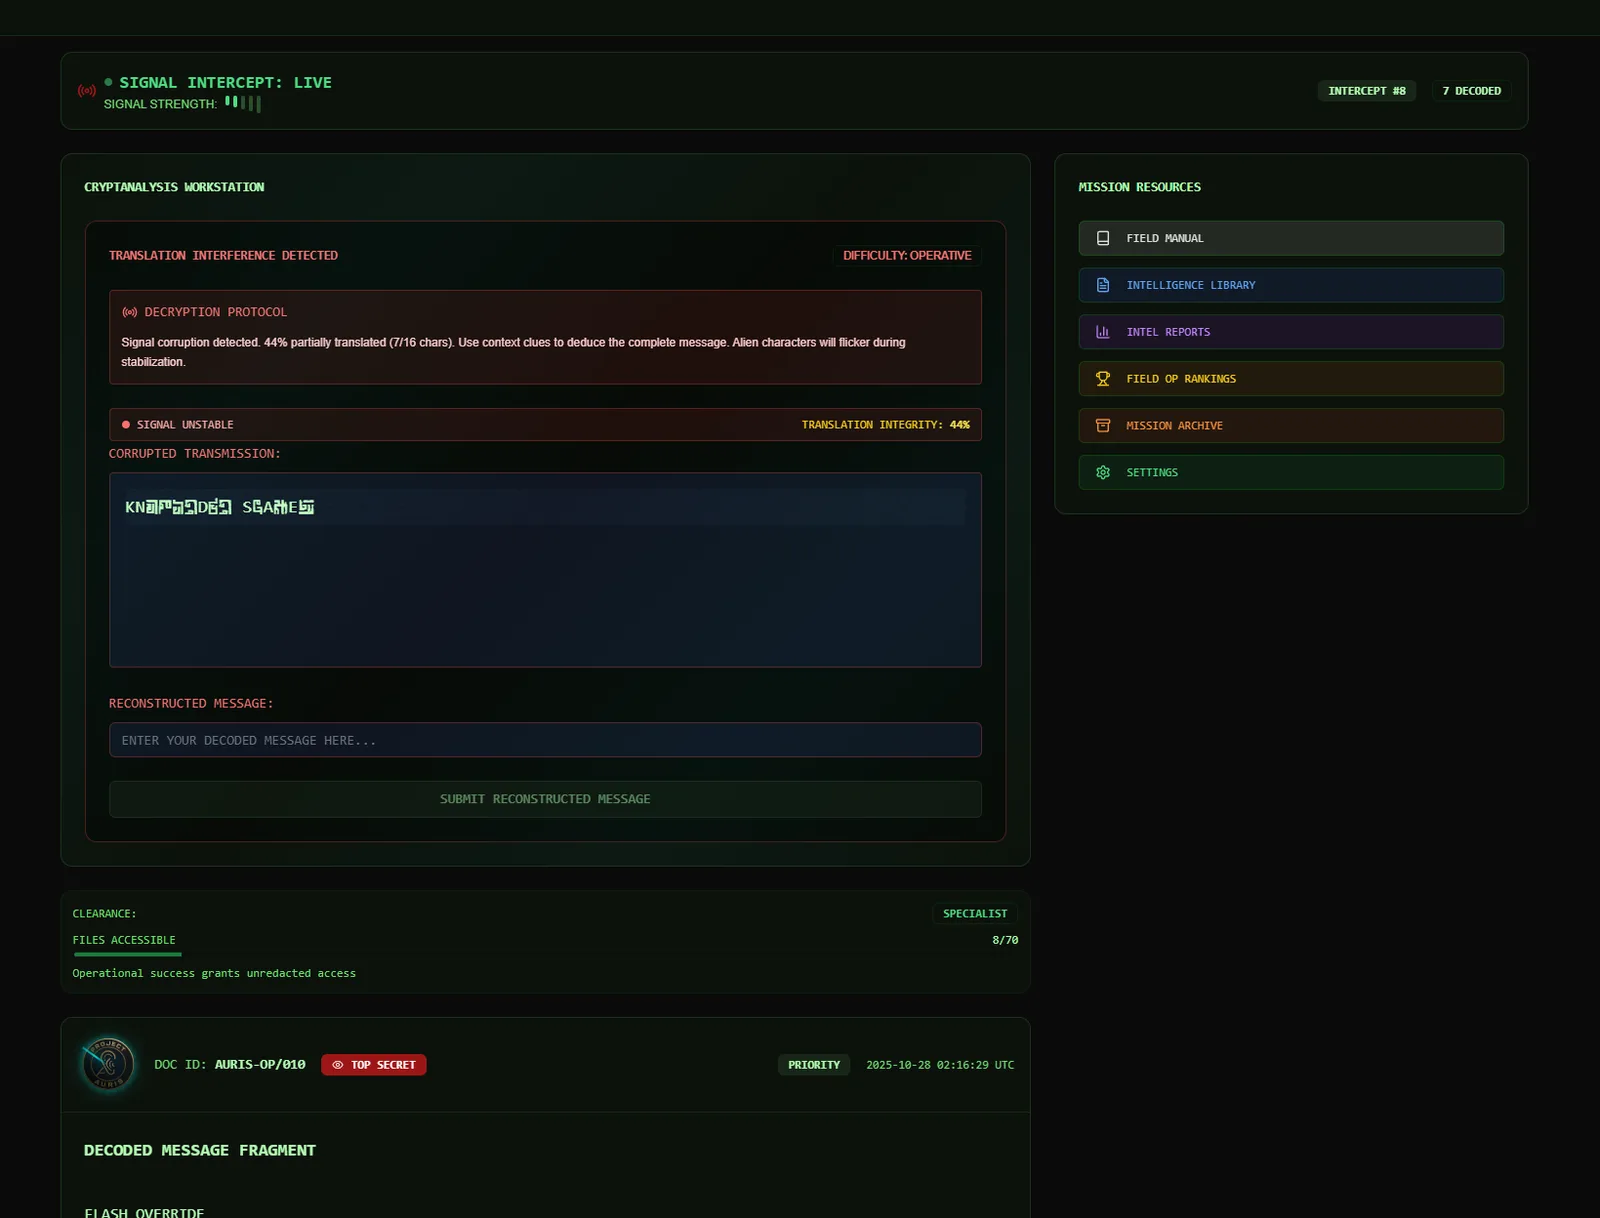Open Settings from Mission Resources

pos(1291,473)
